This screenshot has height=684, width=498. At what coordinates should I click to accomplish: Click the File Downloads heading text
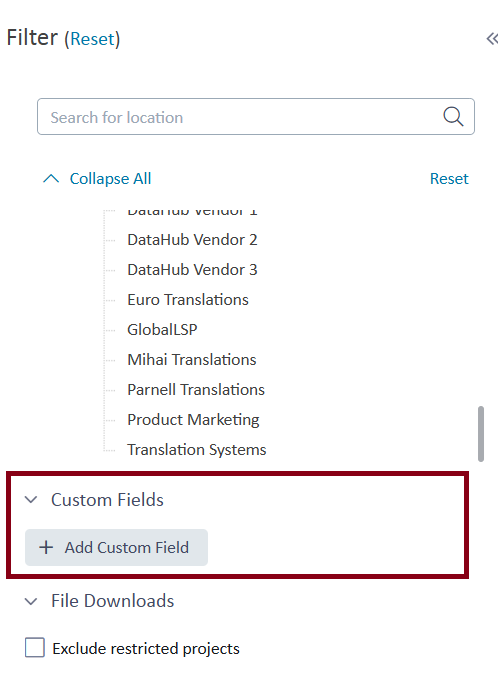click(x=113, y=601)
